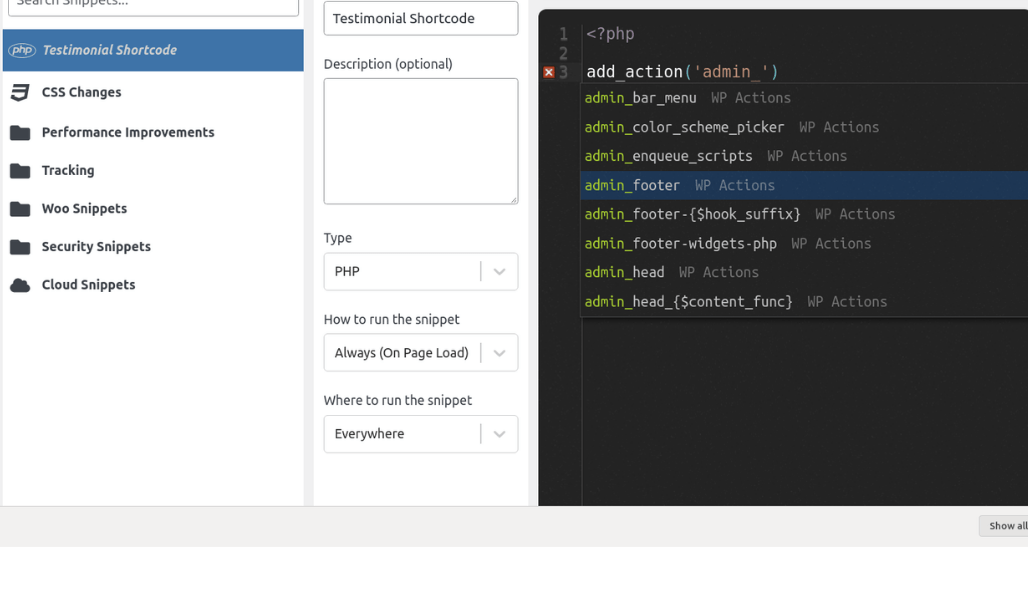Viewport: 1028px width, 591px height.
Task: Click the PHP icon beside Testimonial Shortcode
Action: coord(21,49)
